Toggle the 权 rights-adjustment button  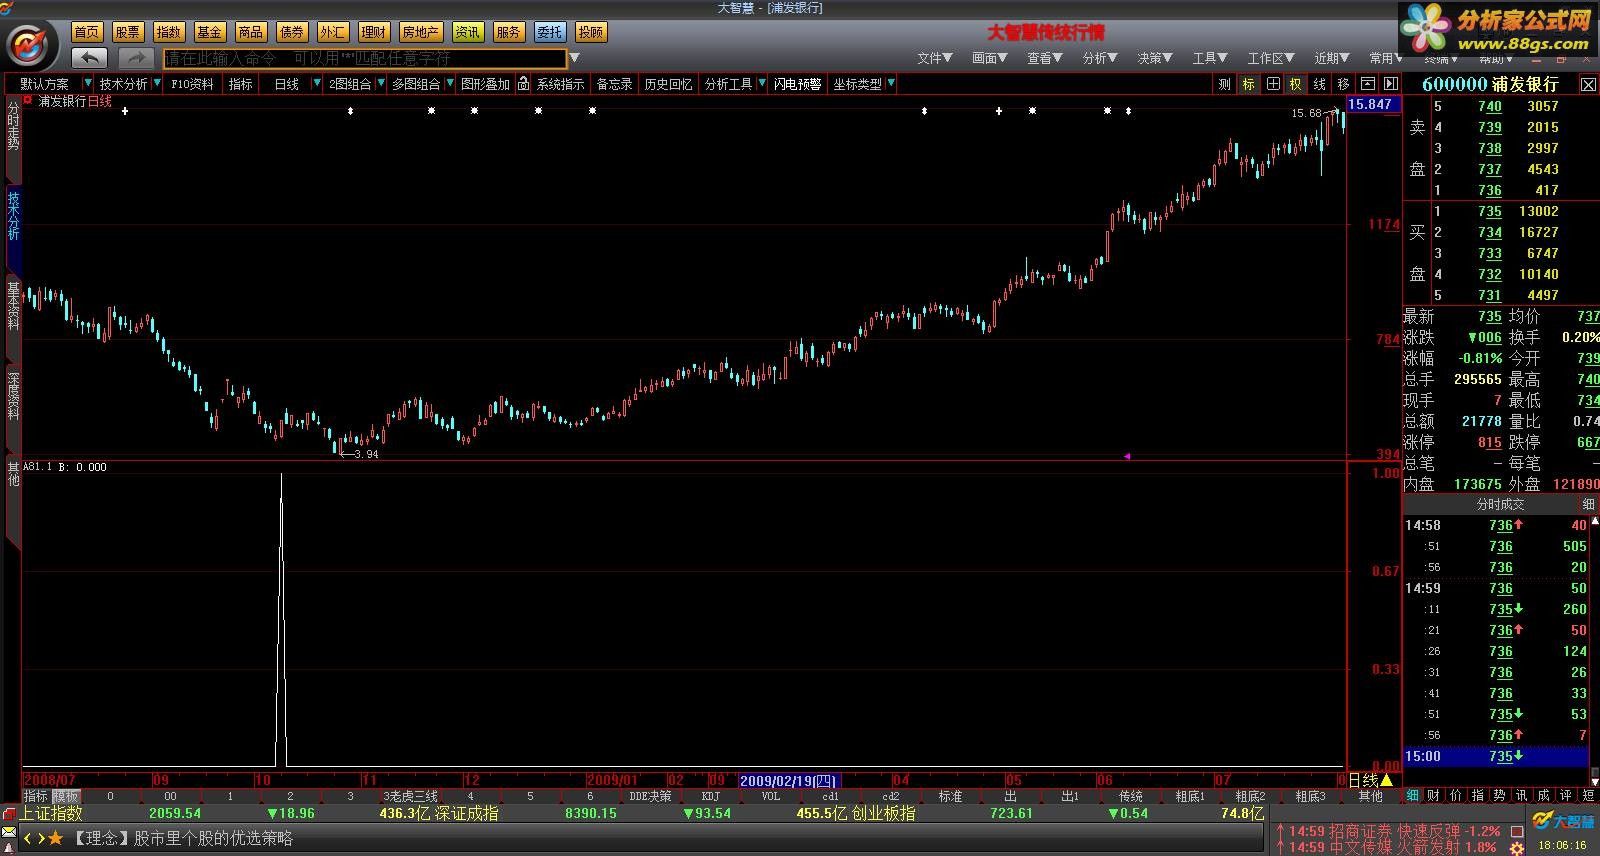click(x=1296, y=84)
